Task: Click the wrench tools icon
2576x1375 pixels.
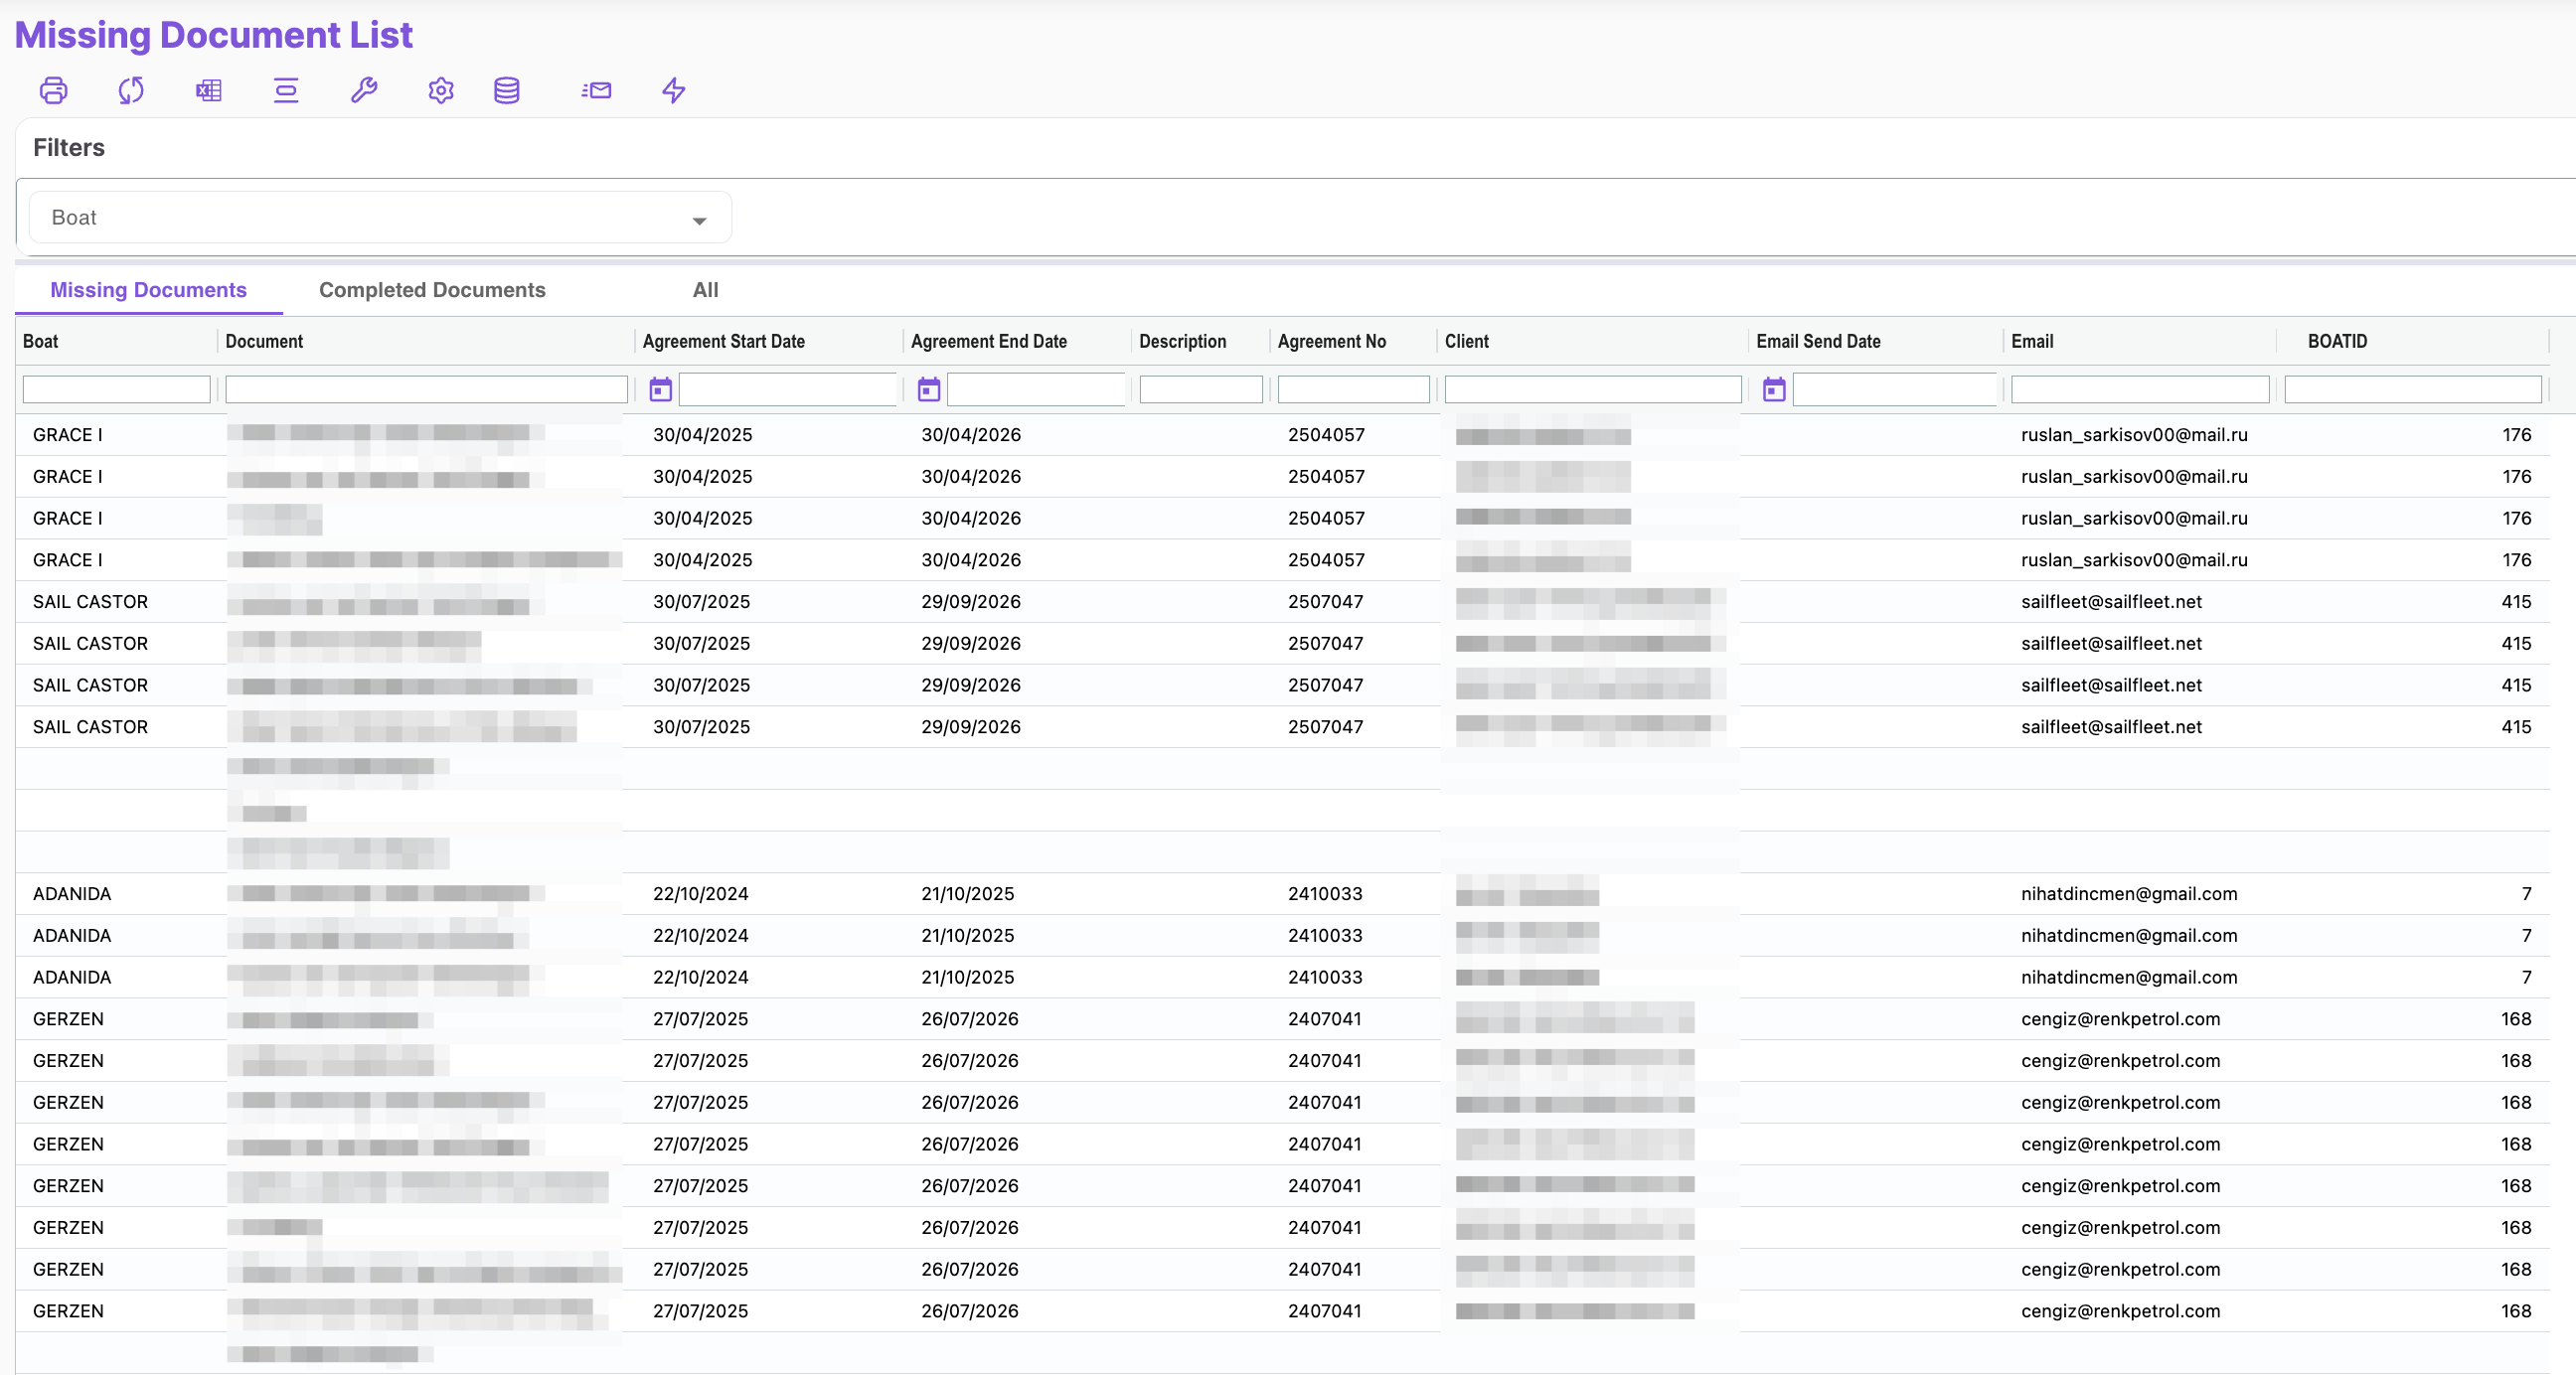Action: click(364, 91)
